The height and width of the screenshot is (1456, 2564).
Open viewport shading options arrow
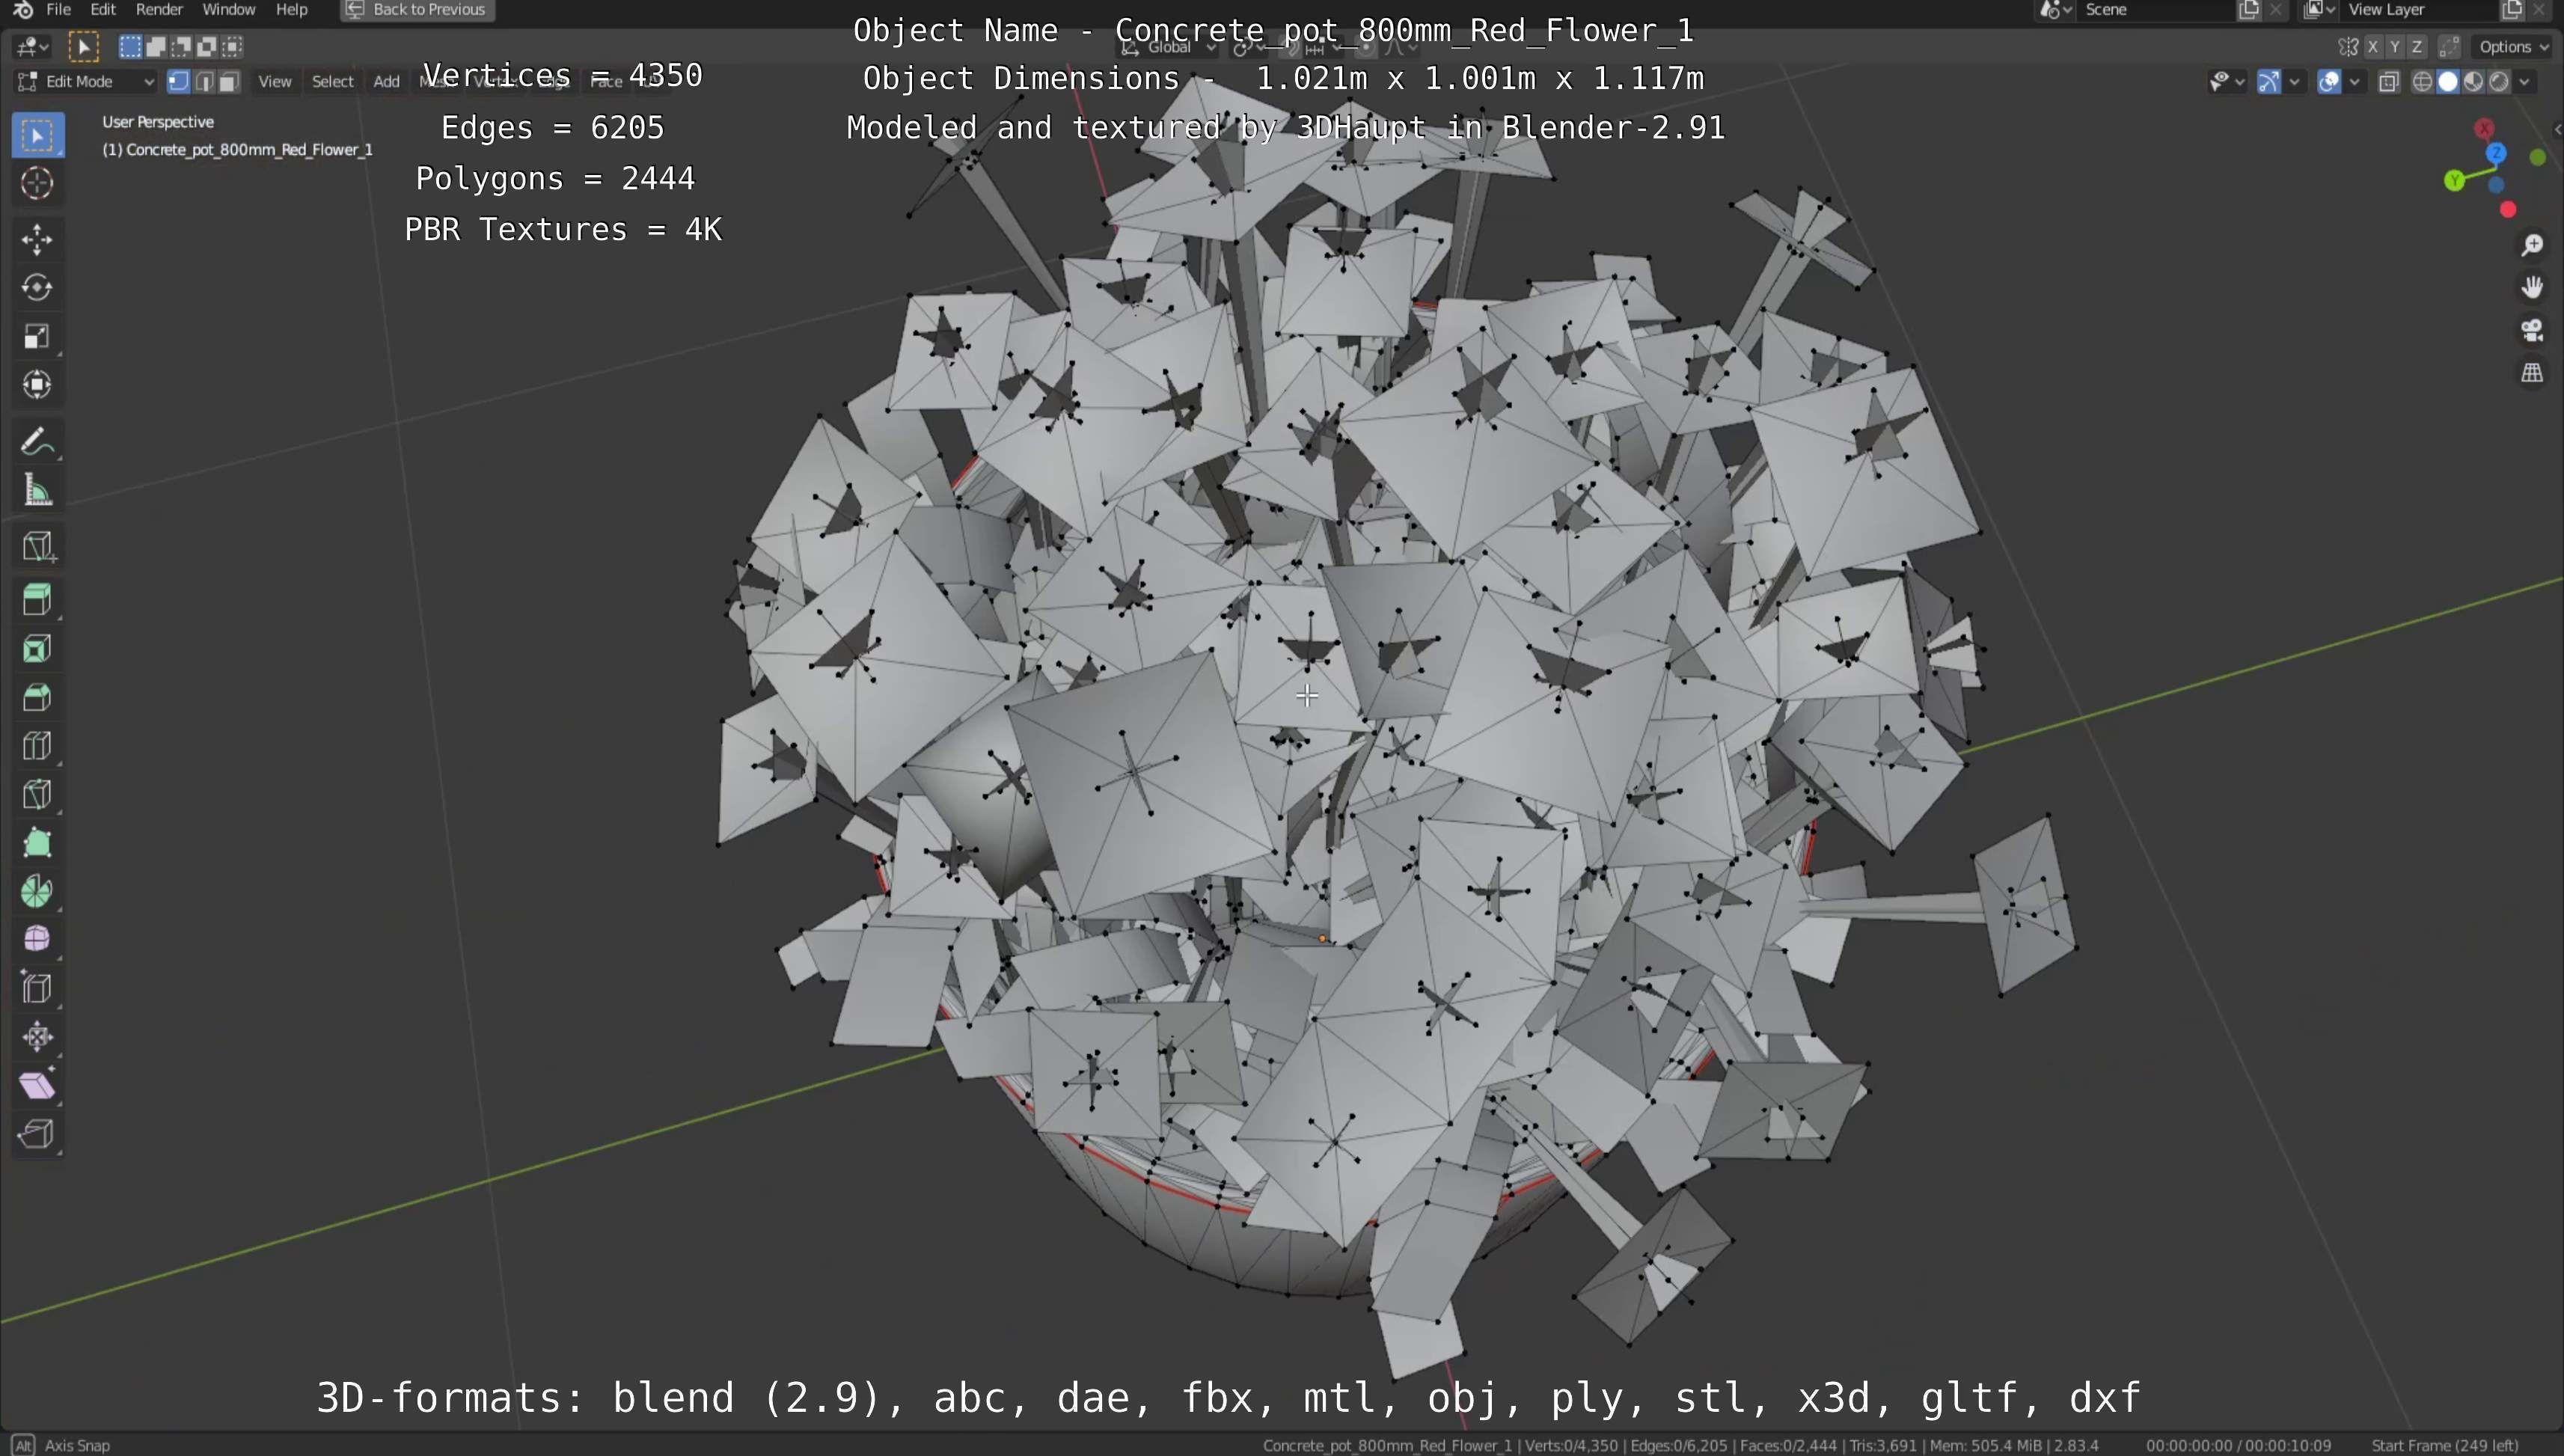[x=2525, y=82]
